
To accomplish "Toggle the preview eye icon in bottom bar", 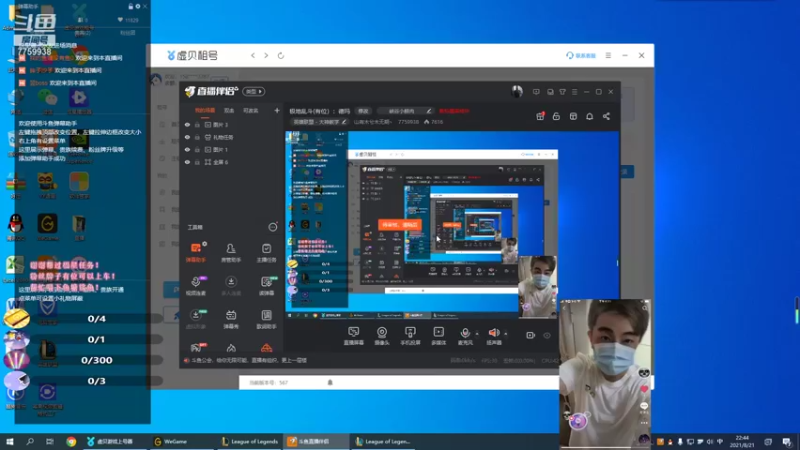I will (x=547, y=335).
